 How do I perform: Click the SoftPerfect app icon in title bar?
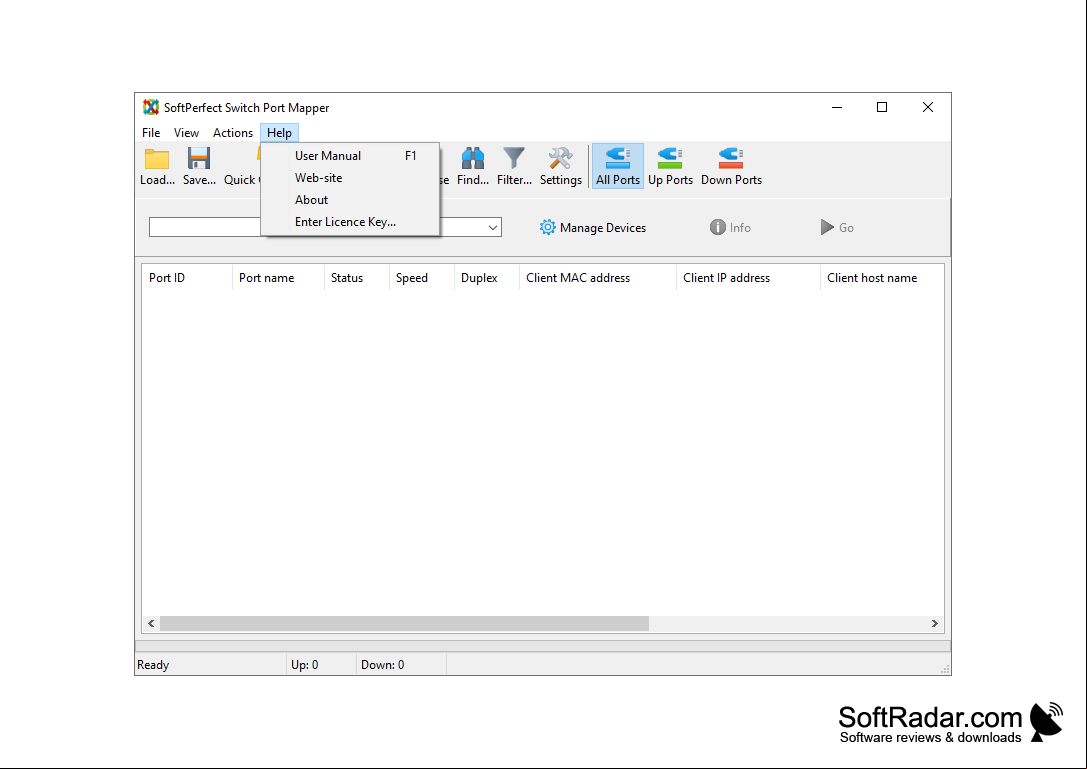click(150, 107)
